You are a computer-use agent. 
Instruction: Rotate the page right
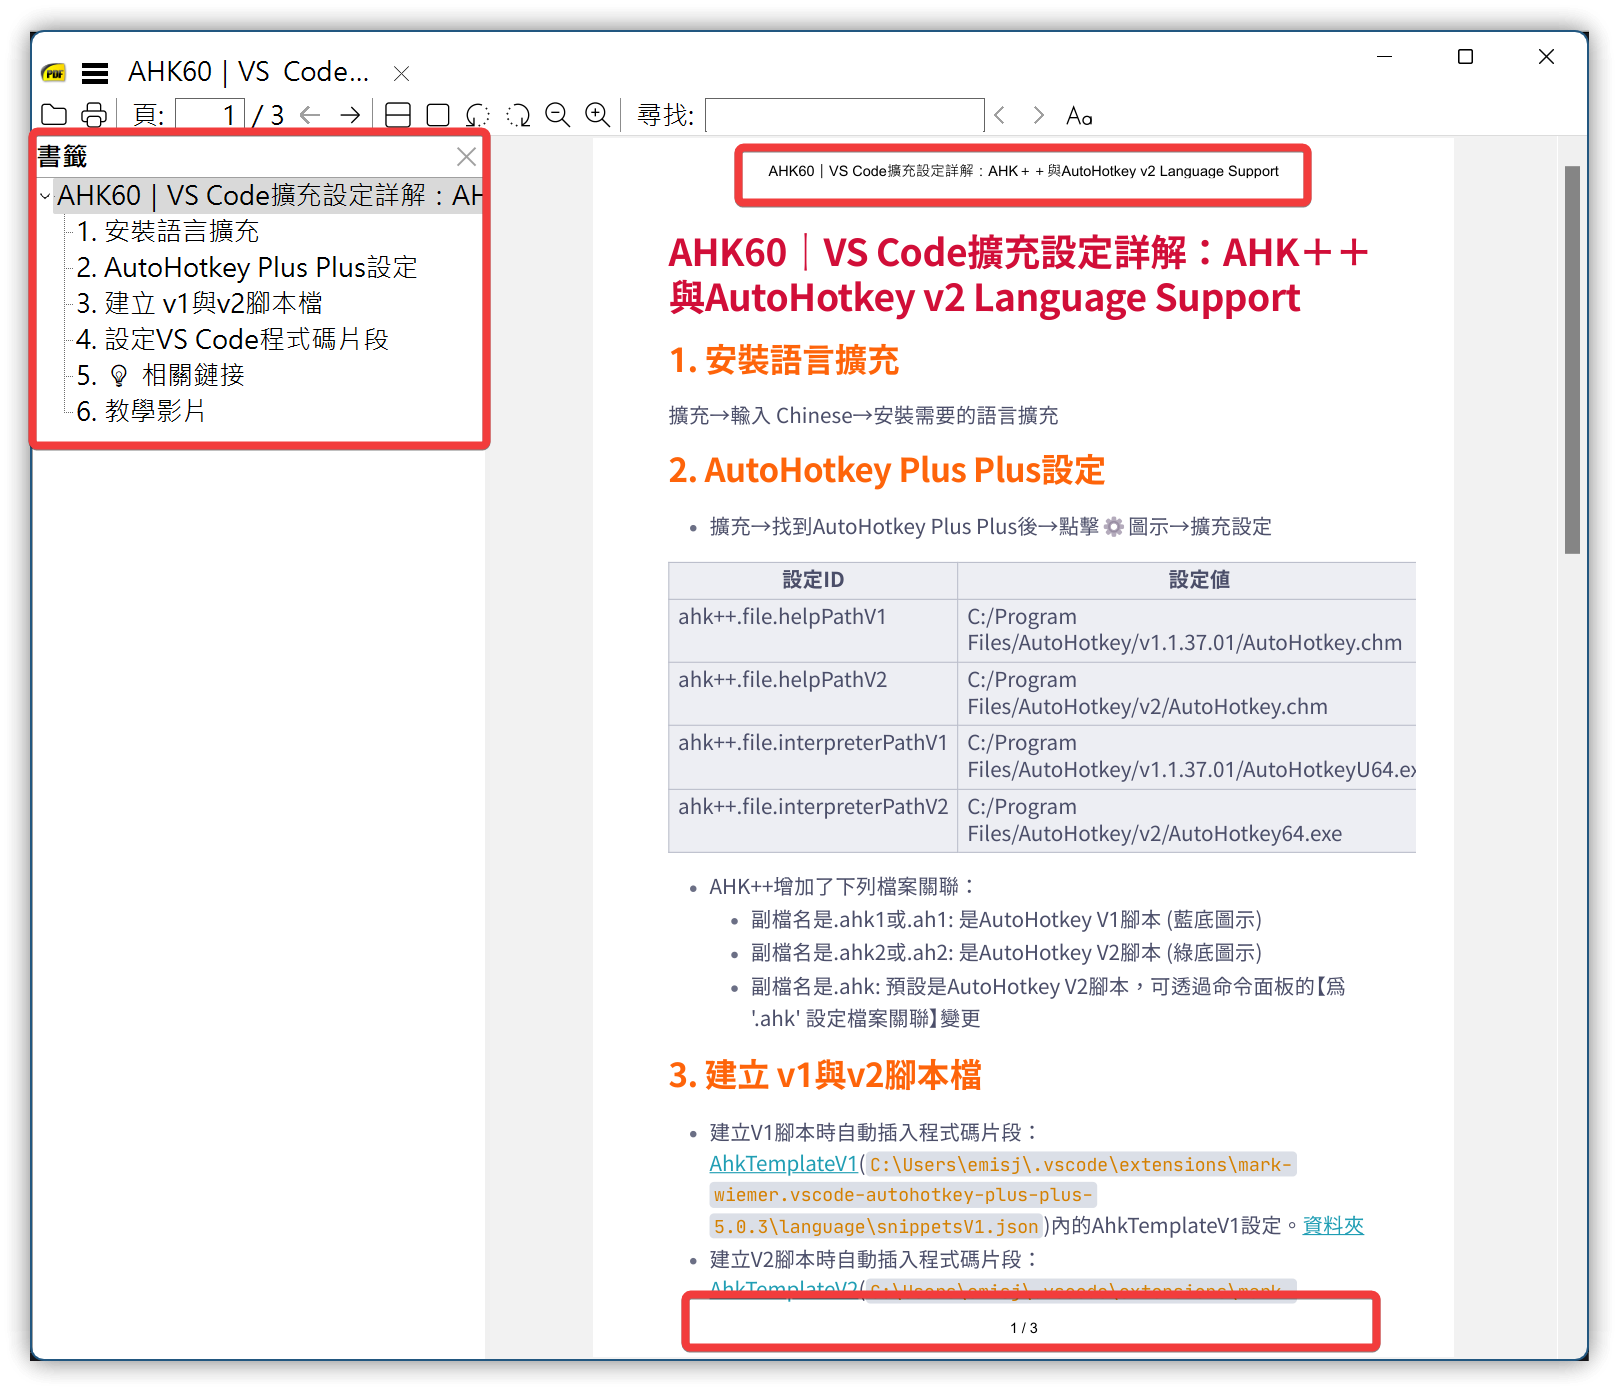(518, 115)
